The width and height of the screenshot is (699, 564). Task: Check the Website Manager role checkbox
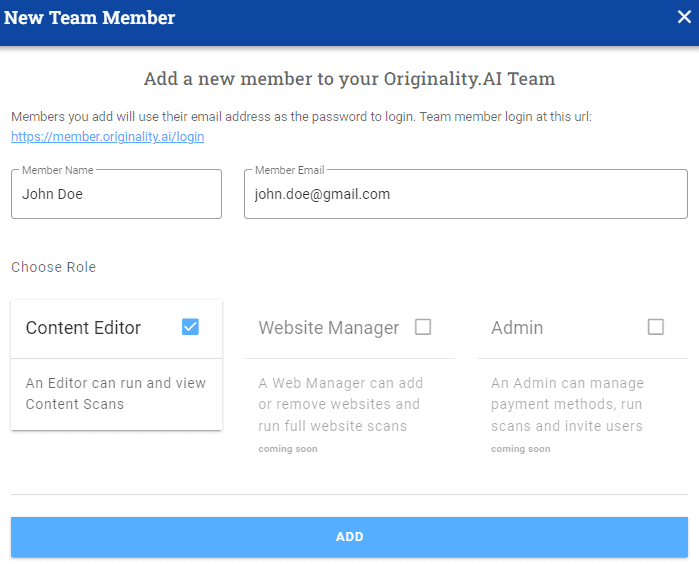pyautogui.click(x=423, y=327)
